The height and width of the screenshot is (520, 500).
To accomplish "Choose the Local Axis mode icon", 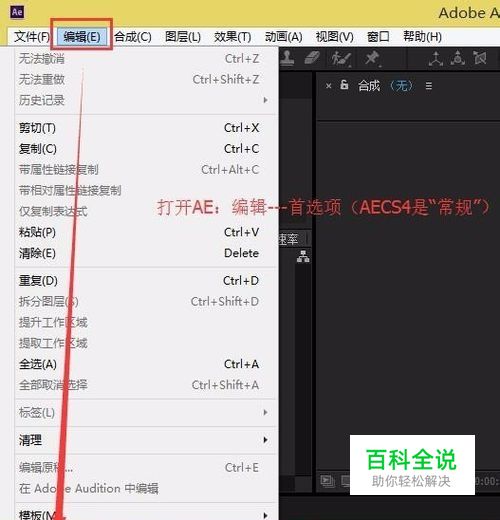I will point(435,58).
